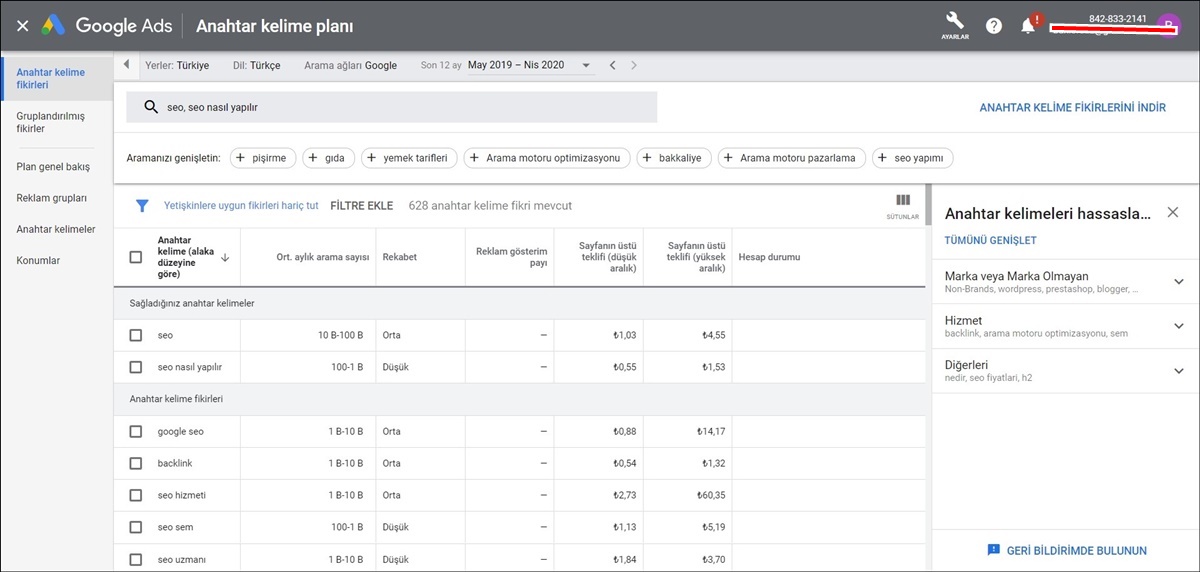Add 'Arama motoru optimizasyonu' chip

[x=547, y=158]
